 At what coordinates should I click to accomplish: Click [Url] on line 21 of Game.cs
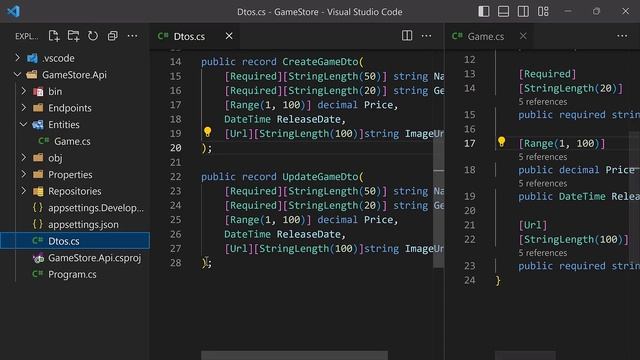pyautogui.click(x=533, y=225)
